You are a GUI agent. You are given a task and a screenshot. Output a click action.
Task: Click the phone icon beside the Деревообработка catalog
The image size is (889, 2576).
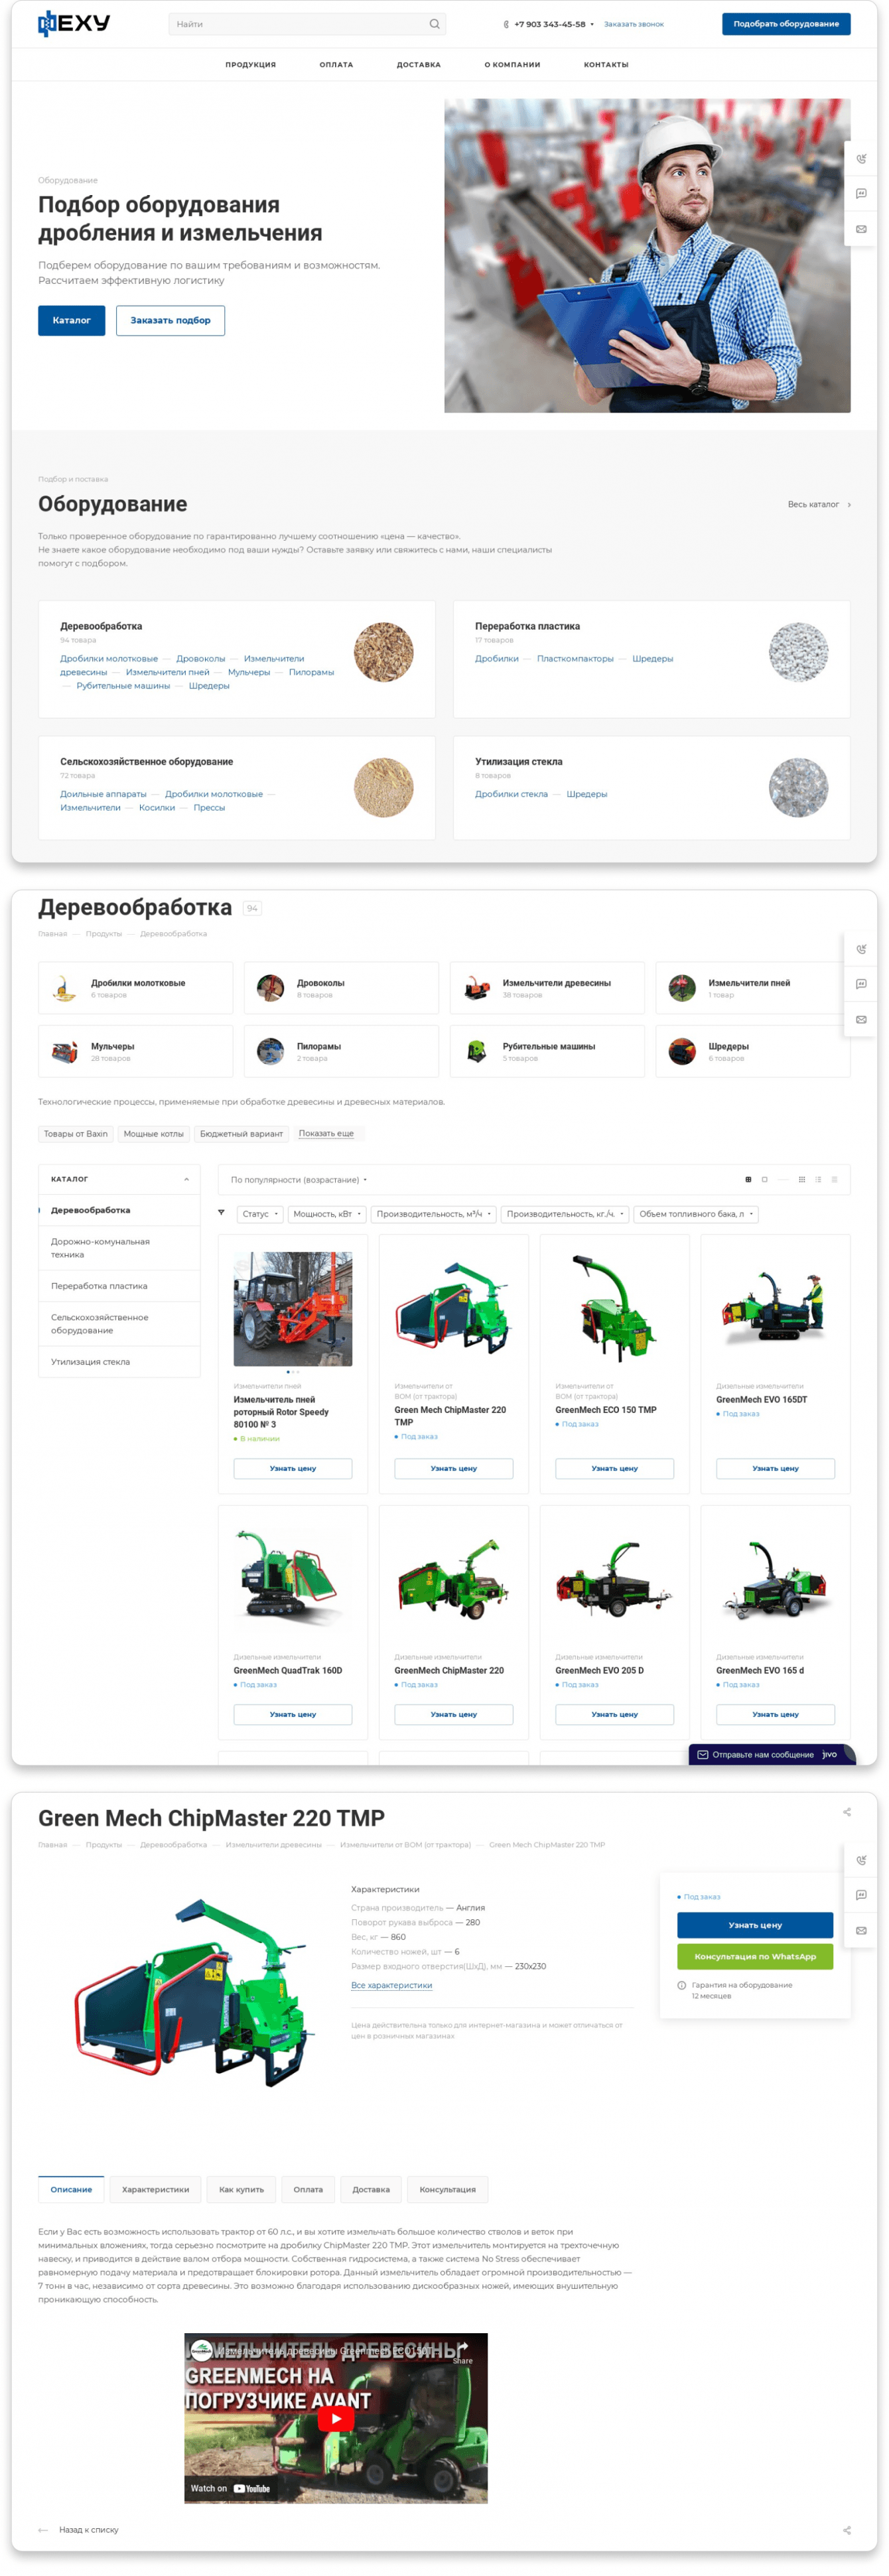[x=861, y=949]
